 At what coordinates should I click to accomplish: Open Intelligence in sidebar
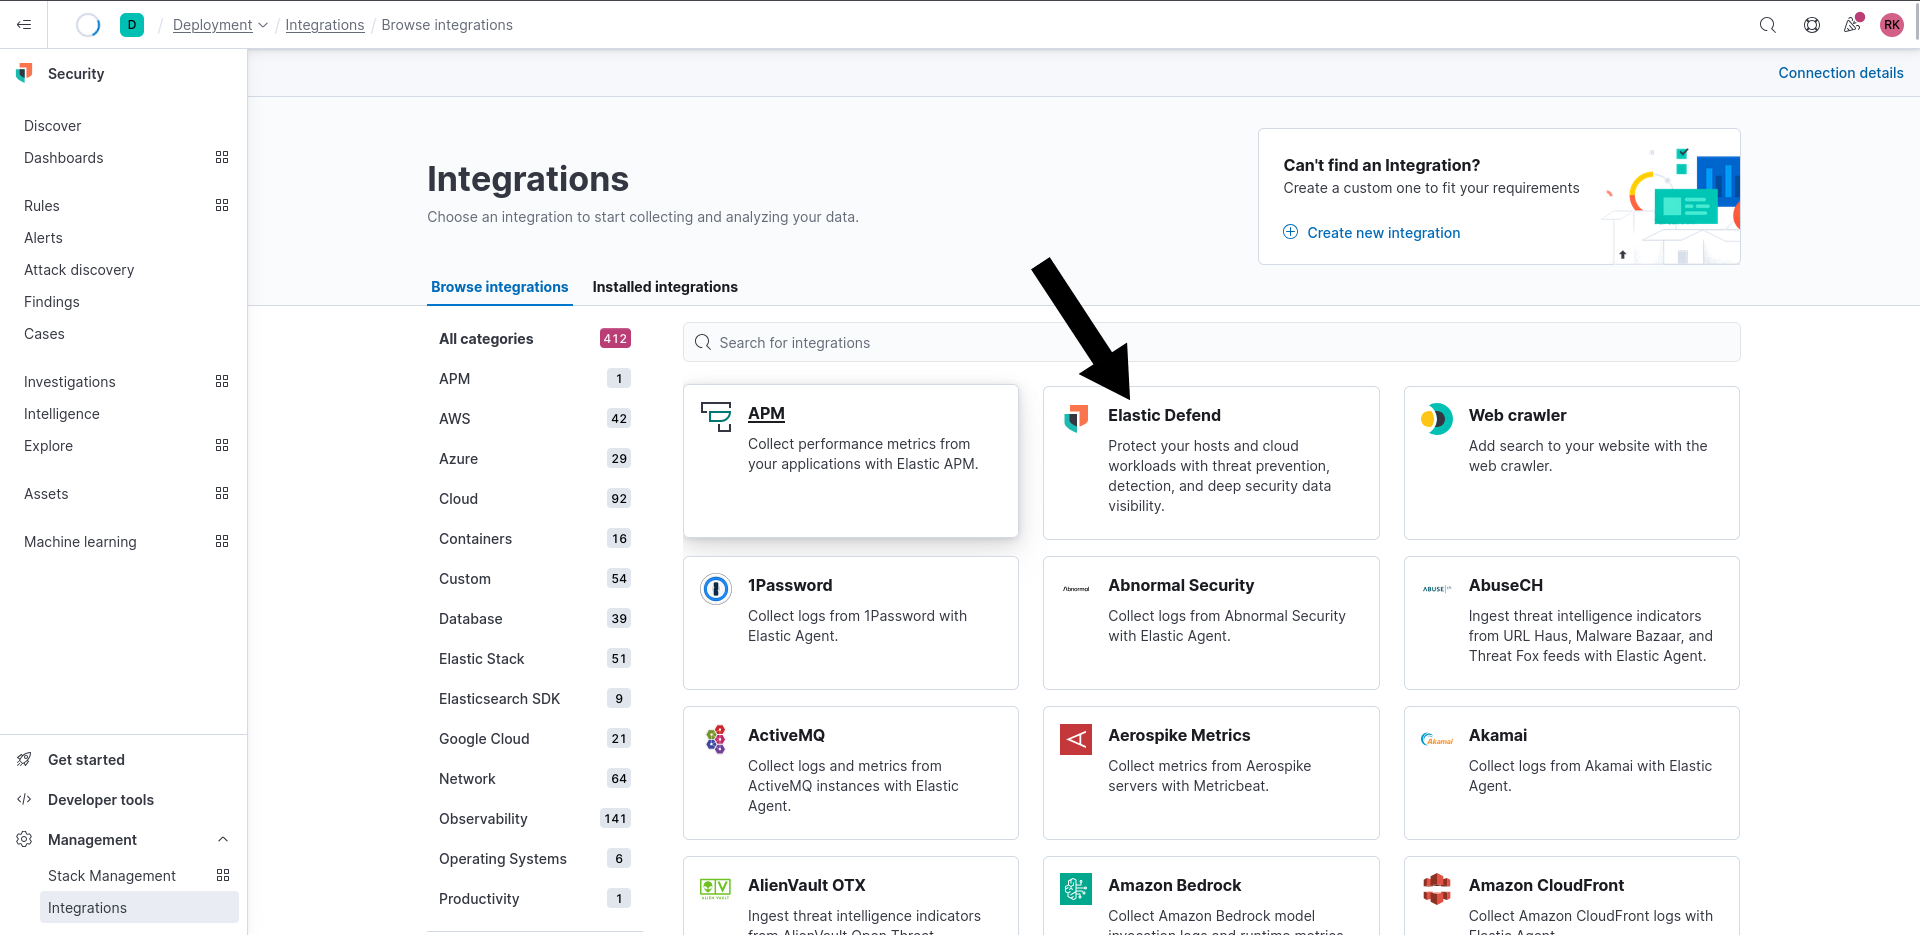(x=62, y=414)
